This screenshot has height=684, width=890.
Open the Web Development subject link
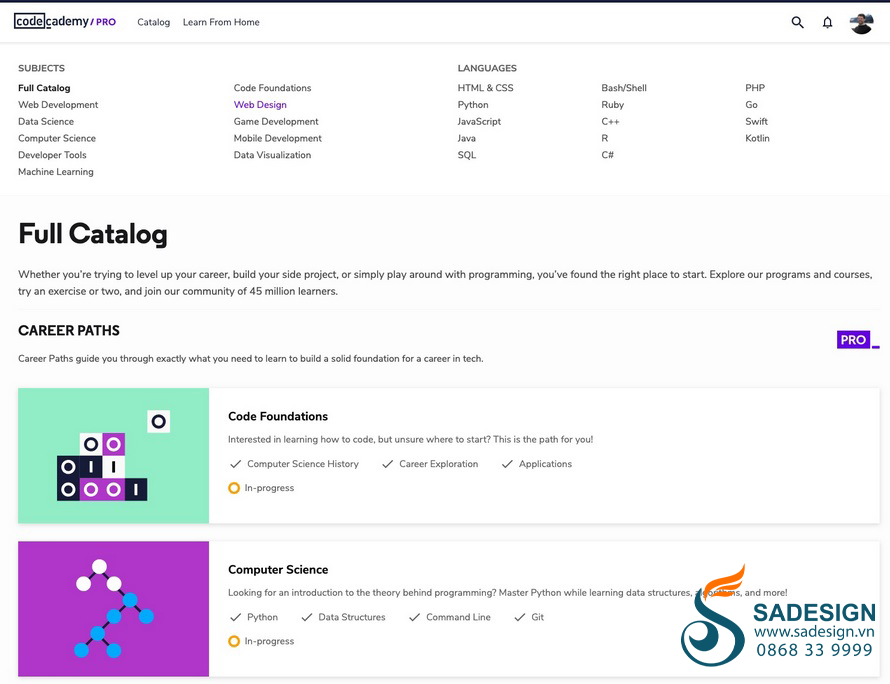(58, 104)
